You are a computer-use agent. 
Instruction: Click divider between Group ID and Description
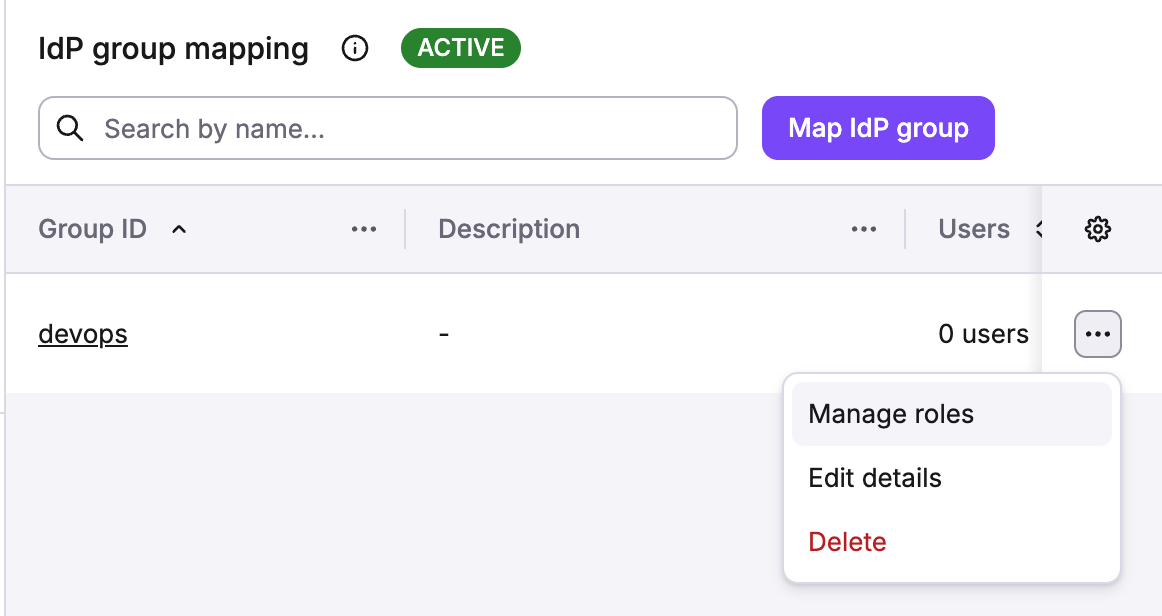(405, 229)
